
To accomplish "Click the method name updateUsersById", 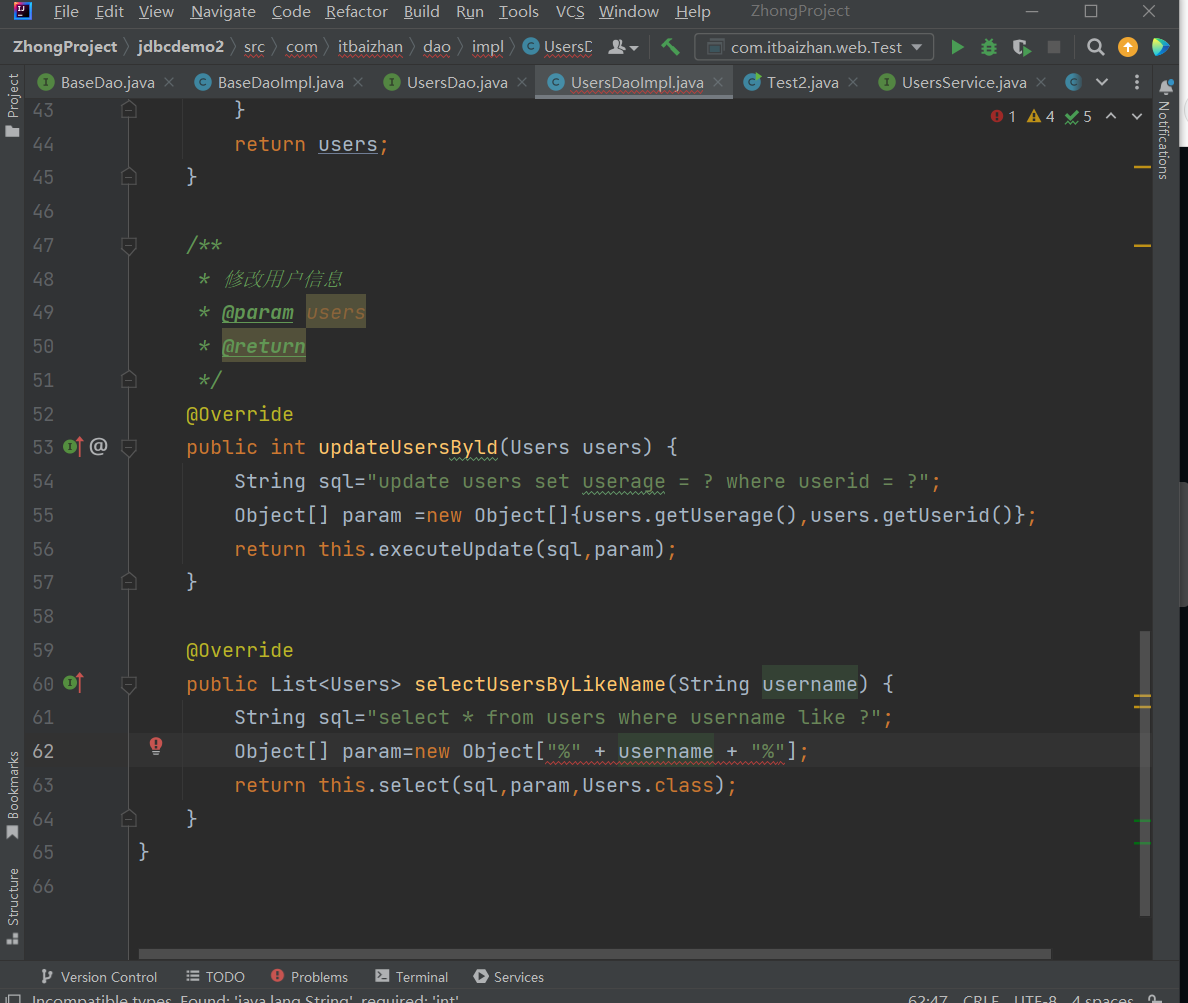I will [408, 448].
